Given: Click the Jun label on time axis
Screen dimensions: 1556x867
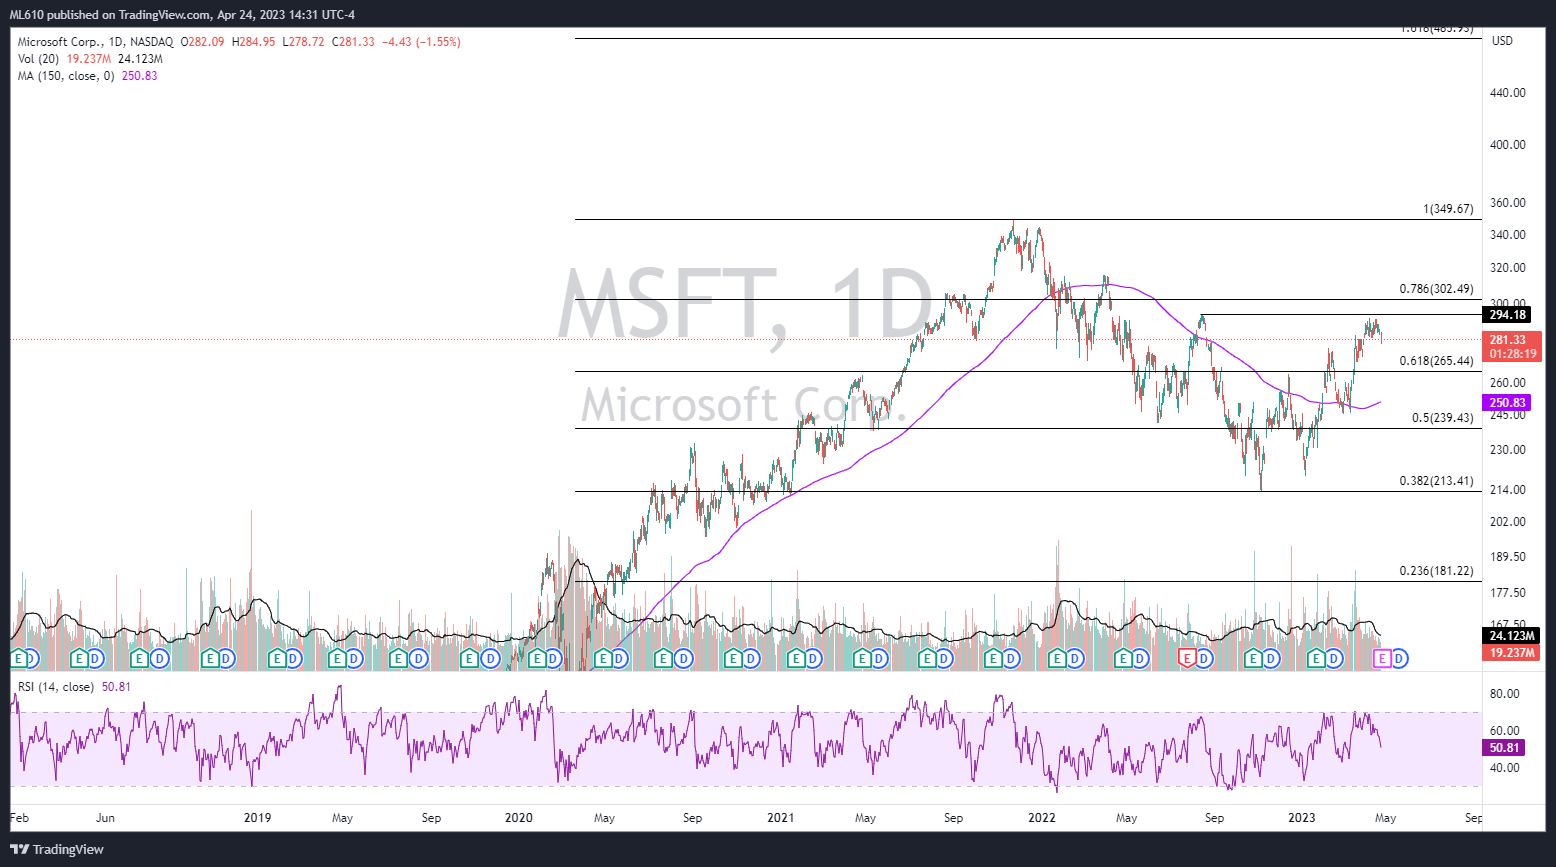Looking at the screenshot, I should [105, 818].
